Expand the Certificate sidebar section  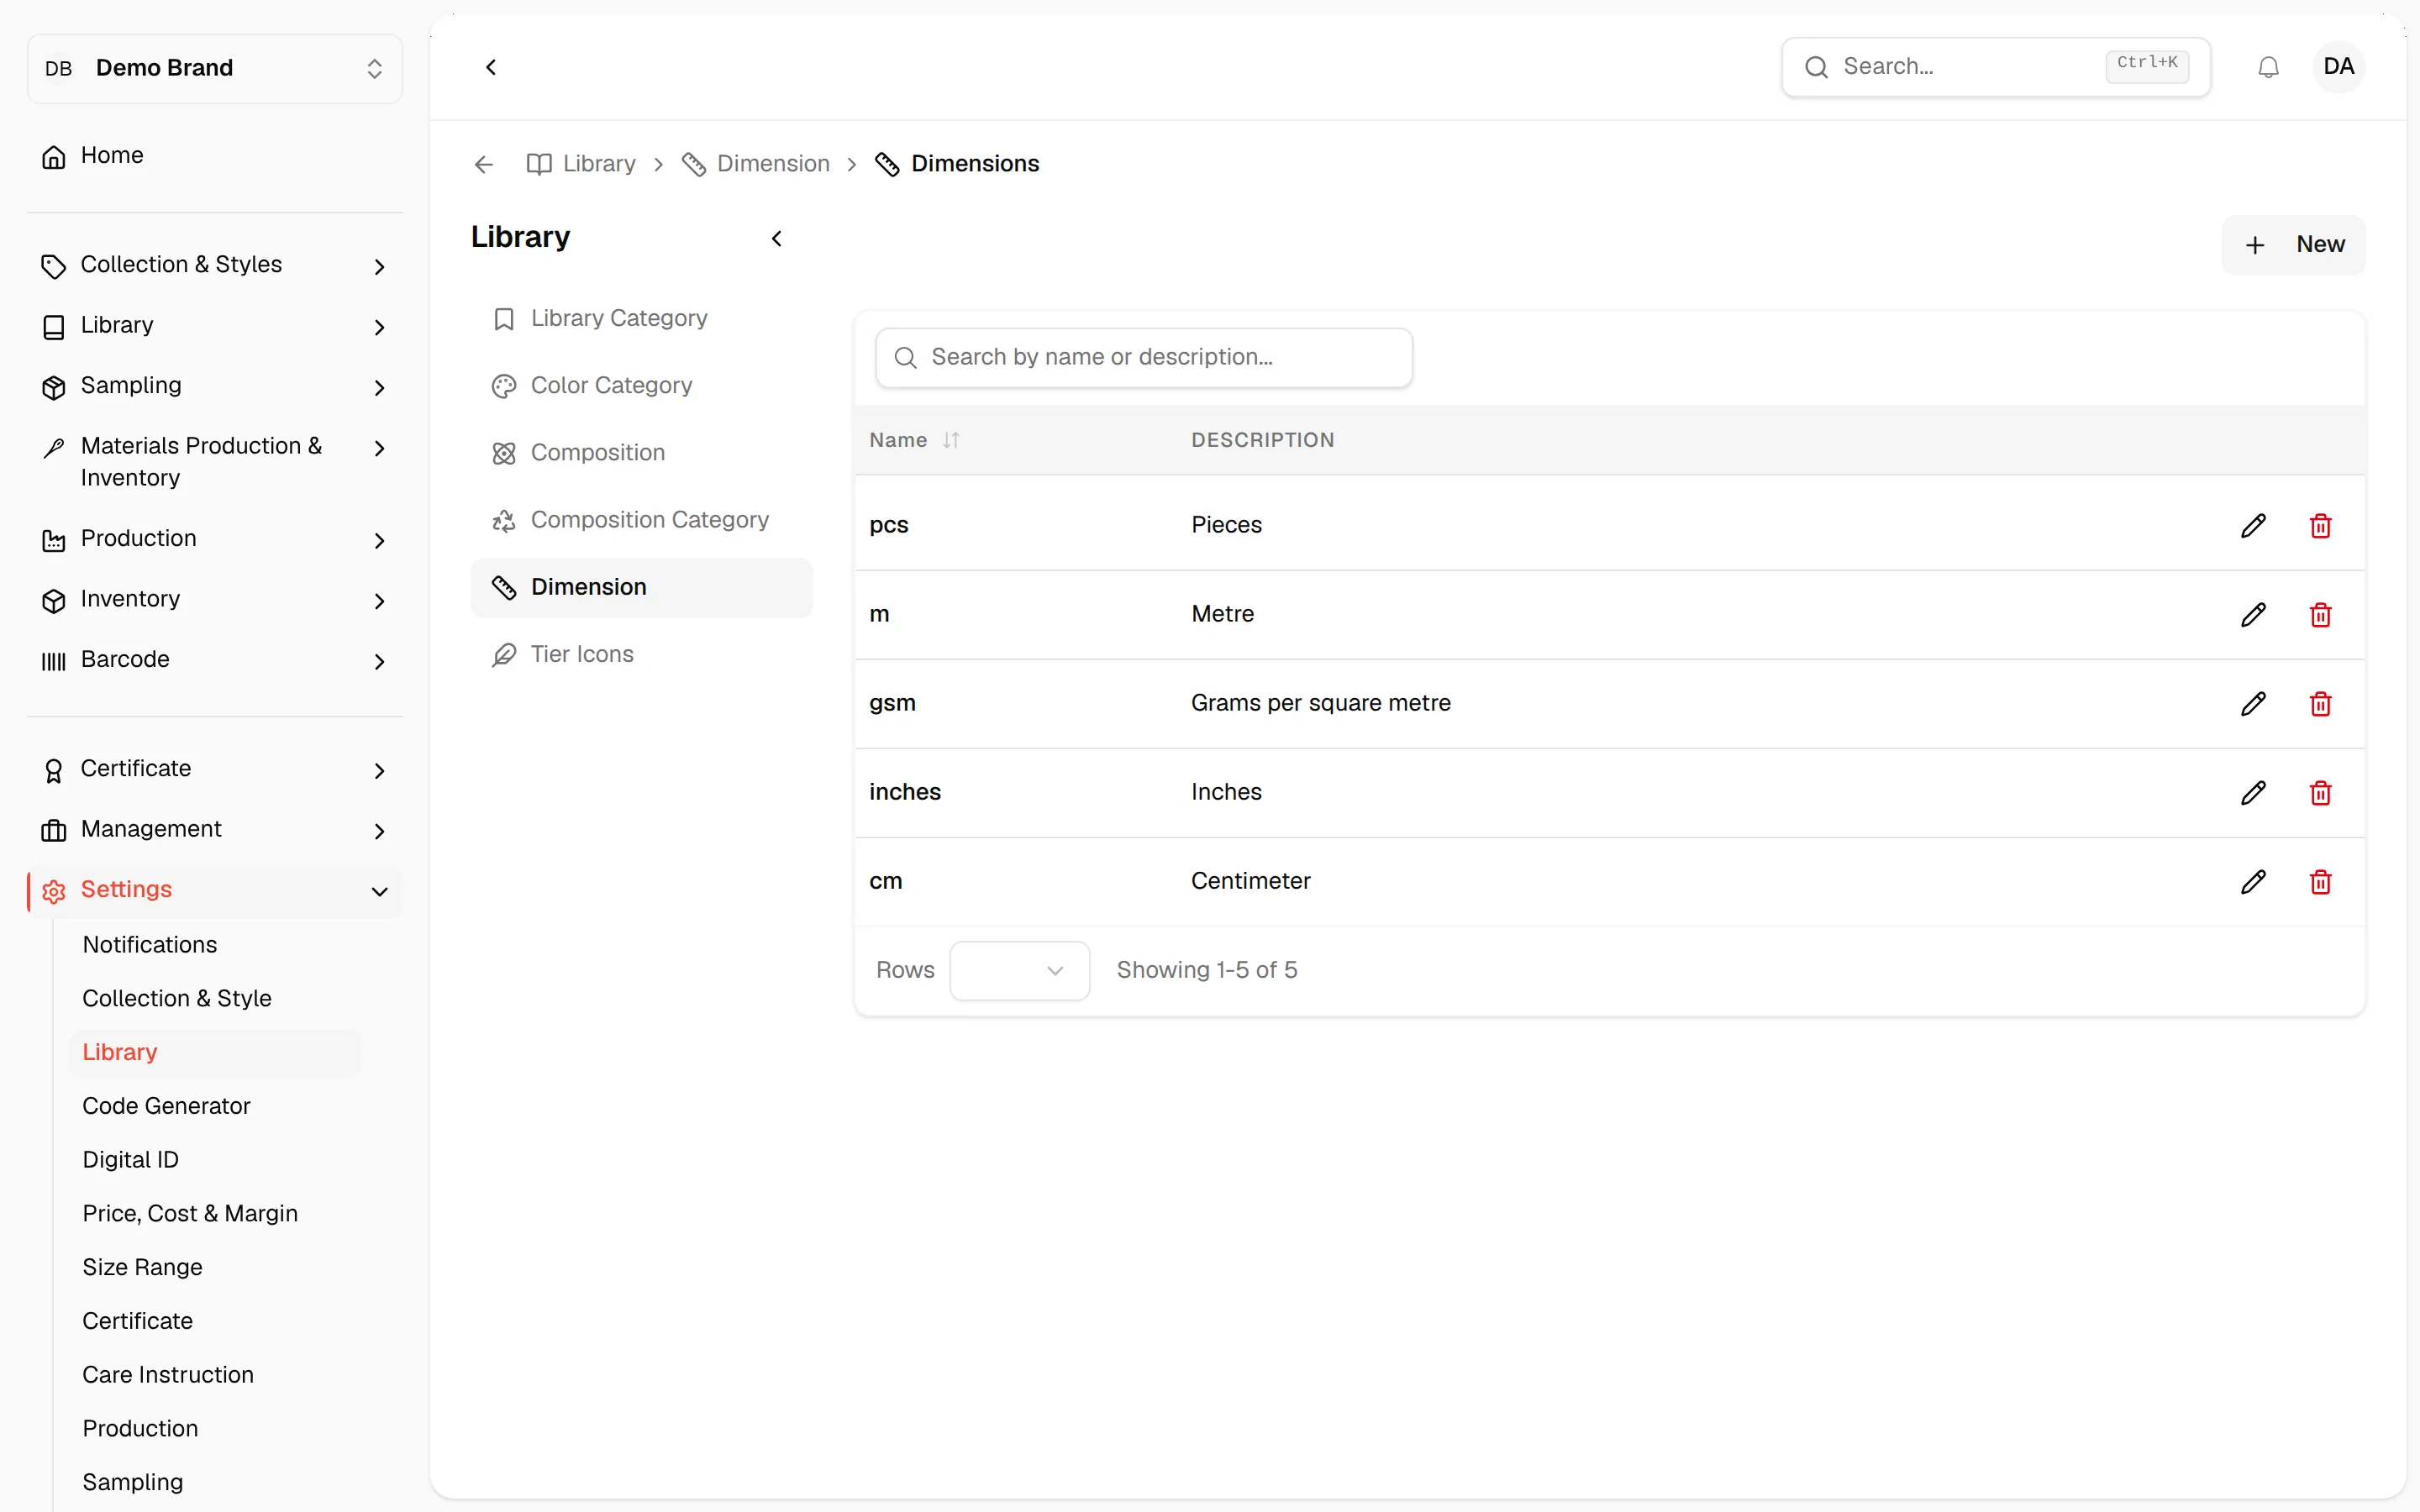[215, 769]
